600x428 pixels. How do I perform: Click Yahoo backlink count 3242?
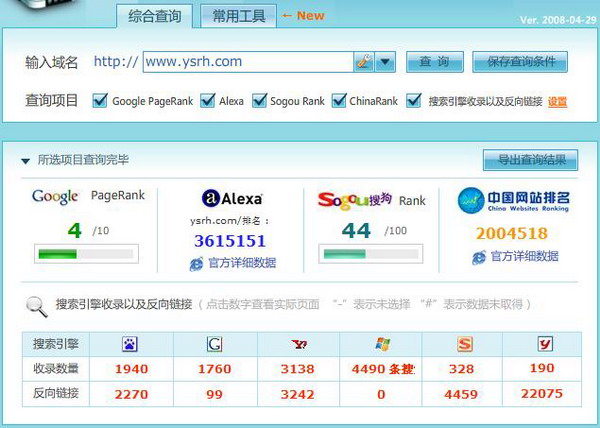click(x=298, y=394)
